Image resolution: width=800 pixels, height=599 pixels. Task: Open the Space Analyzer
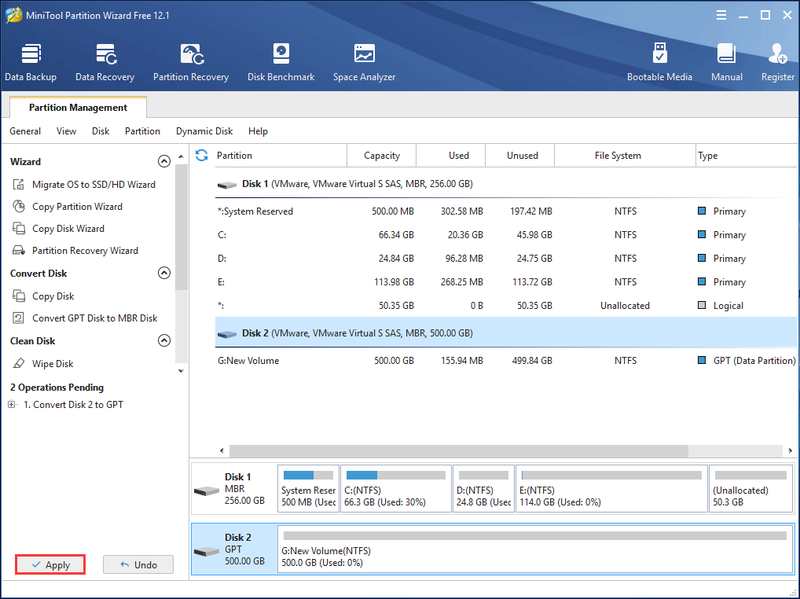coord(364,62)
